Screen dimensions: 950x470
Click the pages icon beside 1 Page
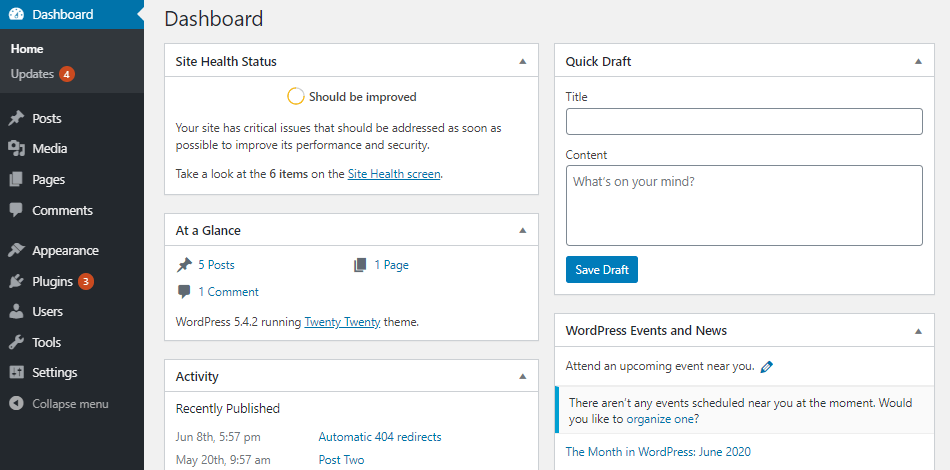click(x=360, y=265)
